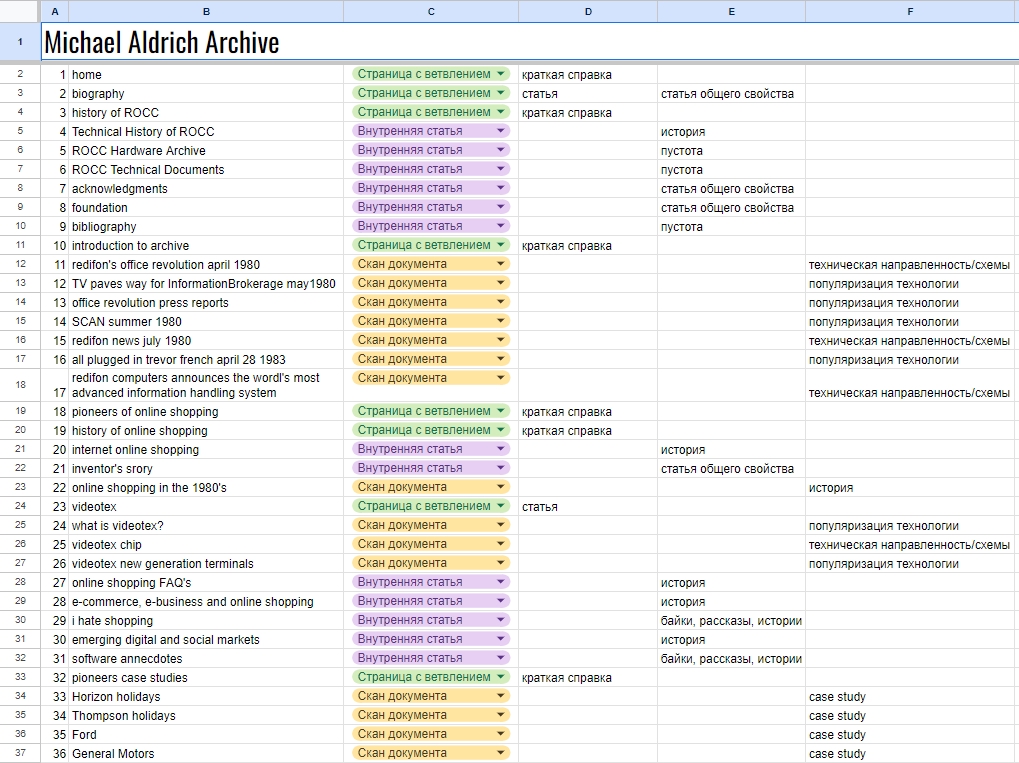Click the Michael Aldrich Archive title cell

[530, 42]
